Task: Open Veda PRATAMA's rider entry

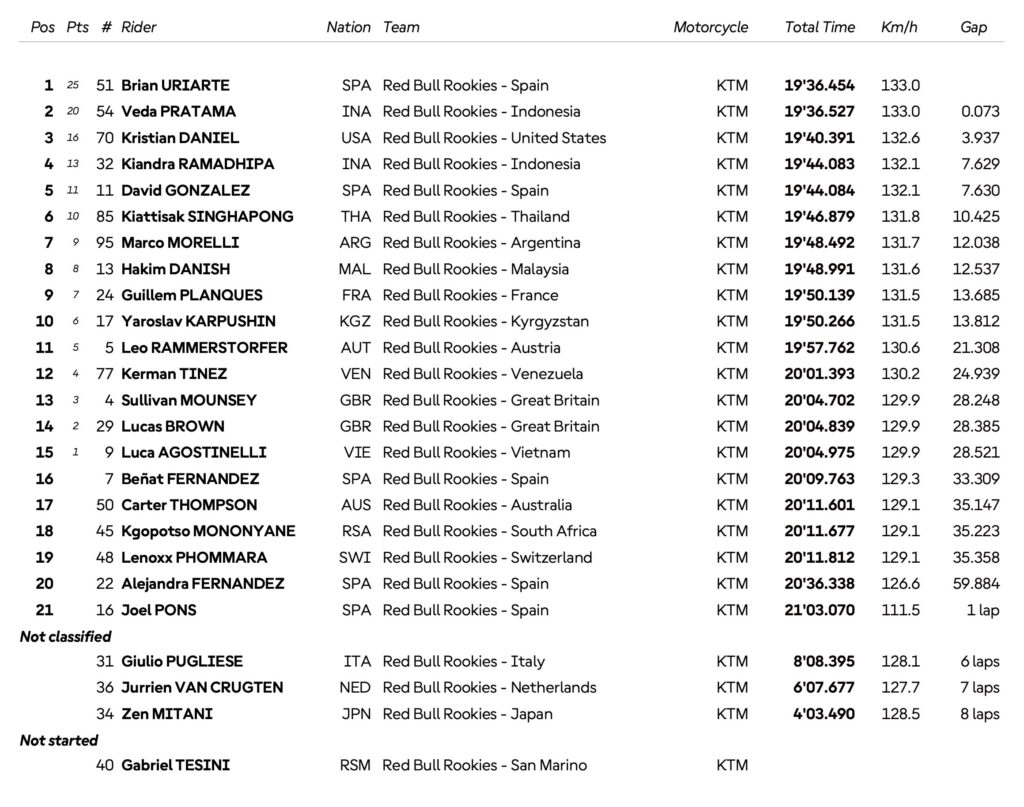Action: [178, 112]
